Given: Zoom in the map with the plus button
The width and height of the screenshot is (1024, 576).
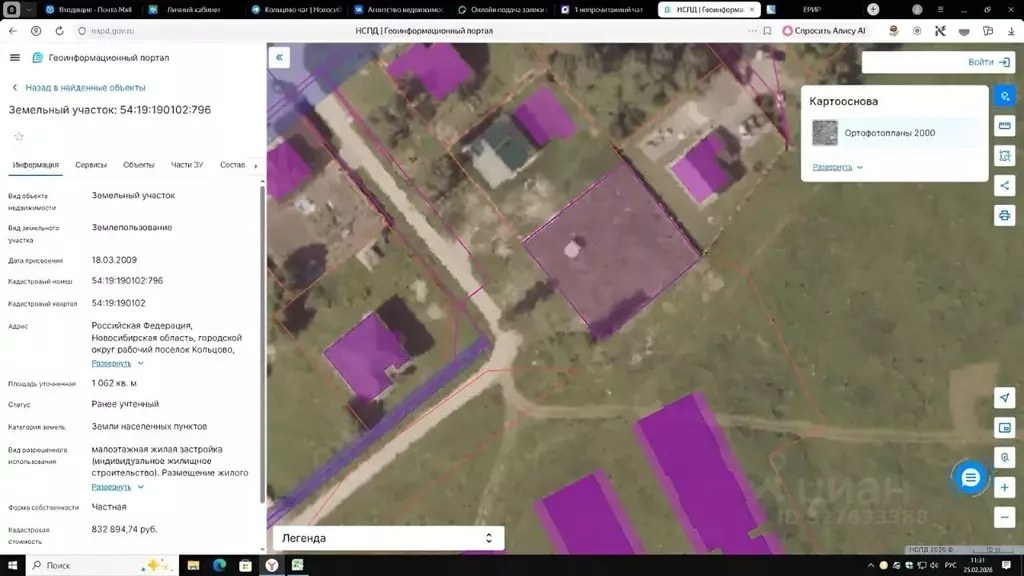Looking at the screenshot, I should (x=1005, y=487).
